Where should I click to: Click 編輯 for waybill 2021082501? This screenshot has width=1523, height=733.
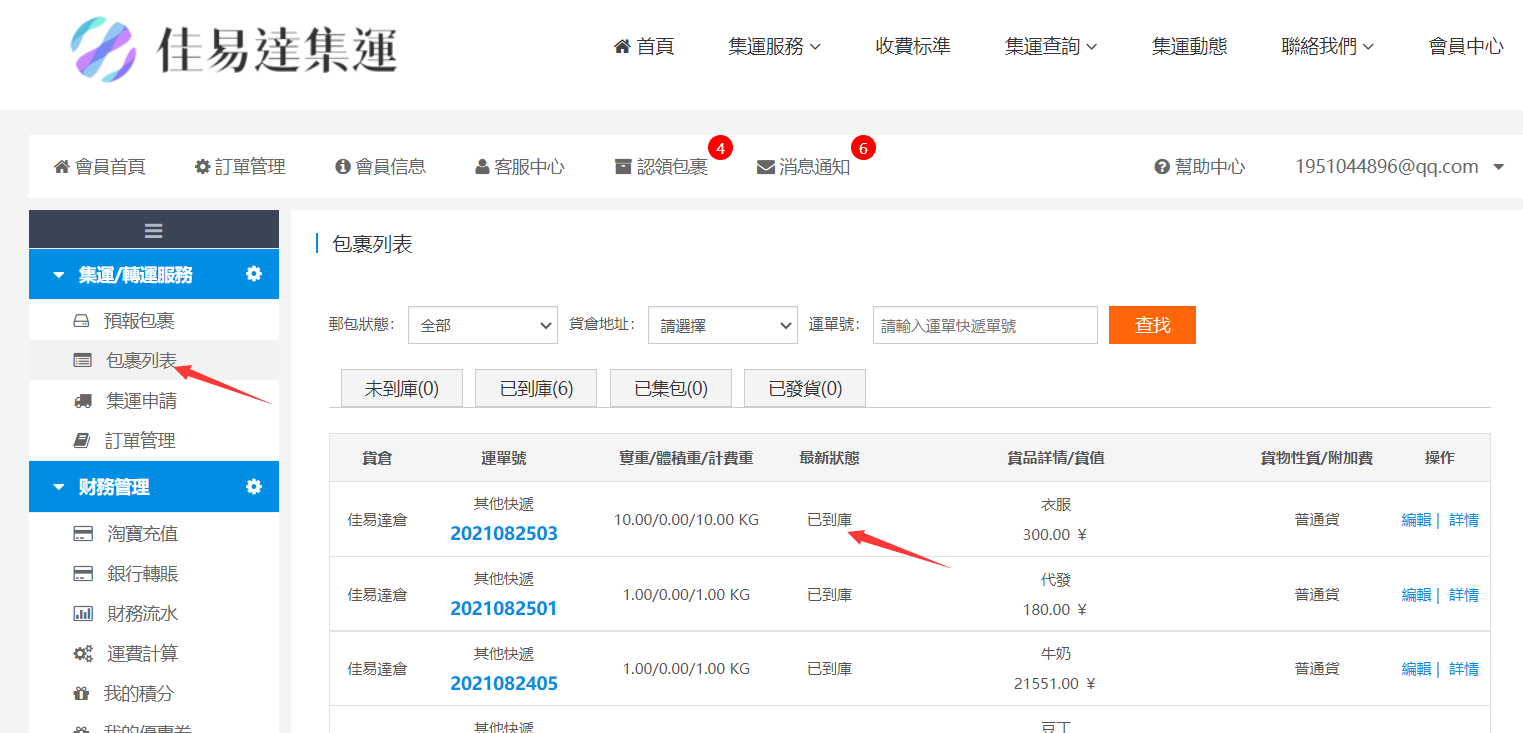coord(1416,595)
